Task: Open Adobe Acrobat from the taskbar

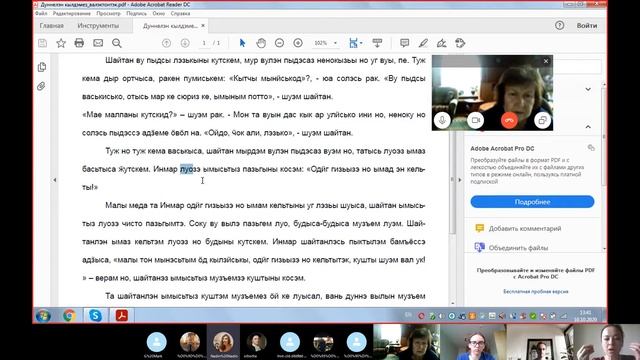Action: (x=122, y=316)
